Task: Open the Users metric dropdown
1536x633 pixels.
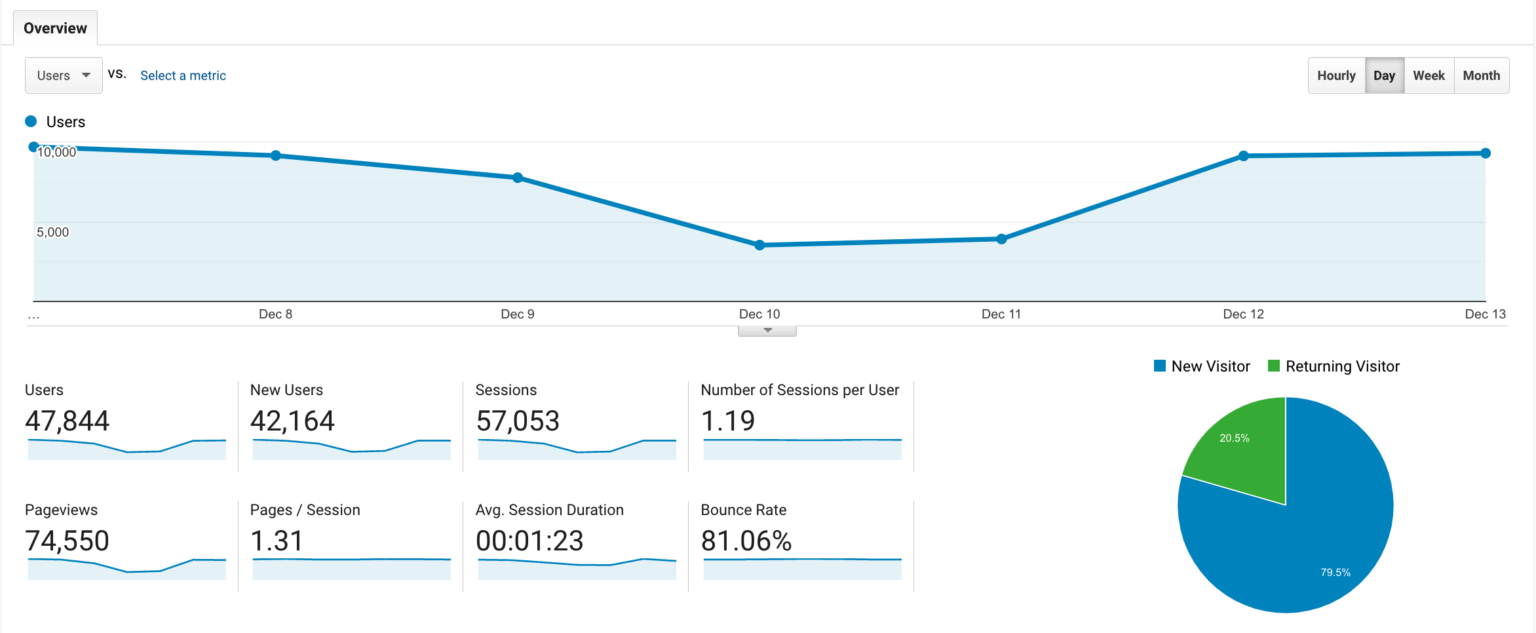Action: pos(63,76)
